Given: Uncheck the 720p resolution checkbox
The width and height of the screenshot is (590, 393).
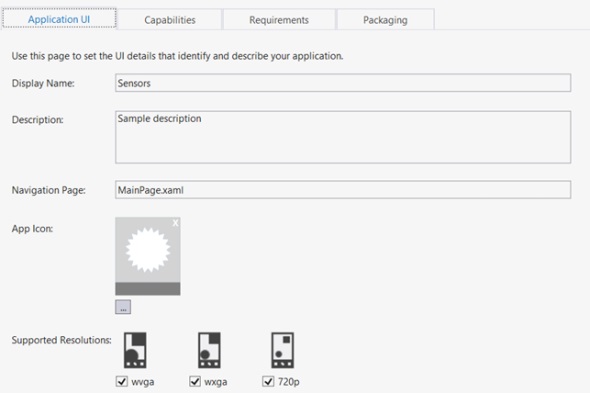Looking at the screenshot, I should [268, 381].
